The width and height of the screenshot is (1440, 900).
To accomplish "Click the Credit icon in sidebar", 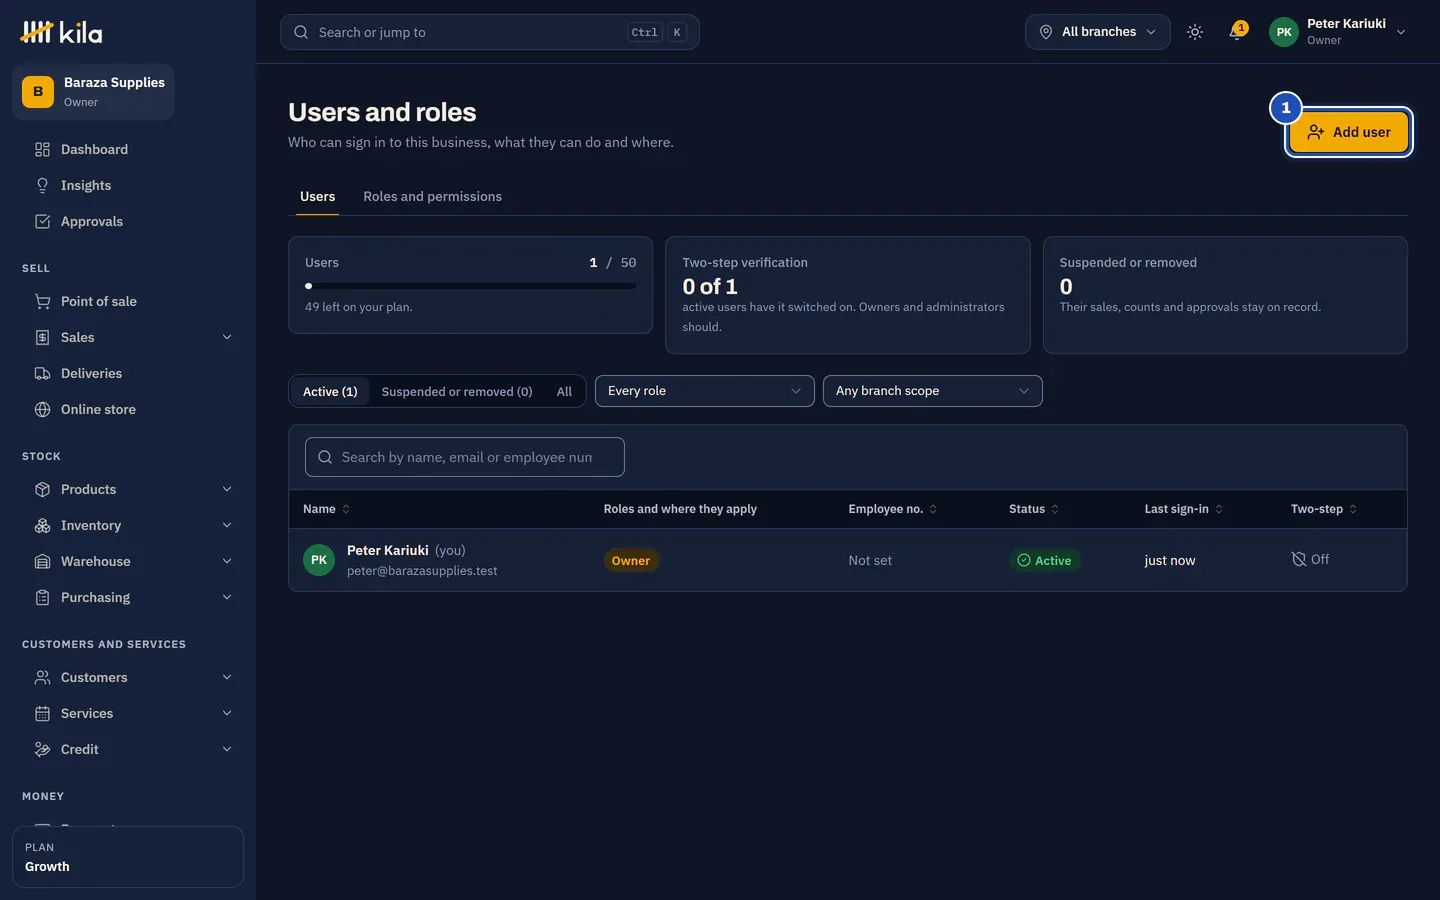I will [x=42, y=749].
